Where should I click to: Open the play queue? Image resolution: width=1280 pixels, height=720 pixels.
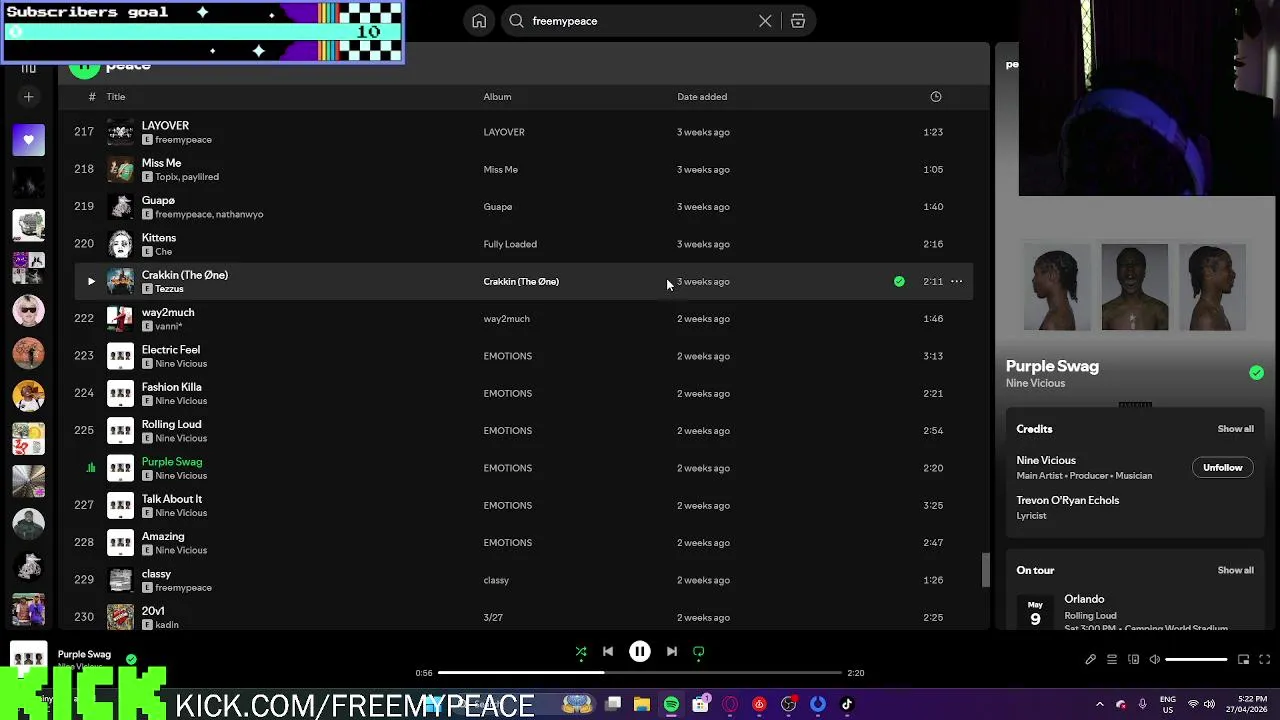click(x=1112, y=660)
